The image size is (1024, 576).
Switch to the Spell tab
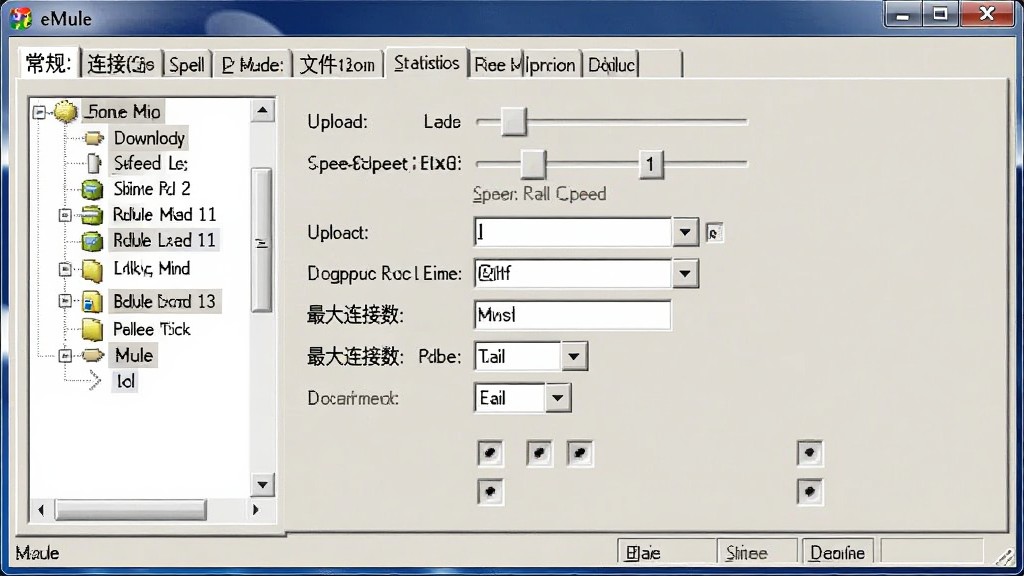pos(187,65)
